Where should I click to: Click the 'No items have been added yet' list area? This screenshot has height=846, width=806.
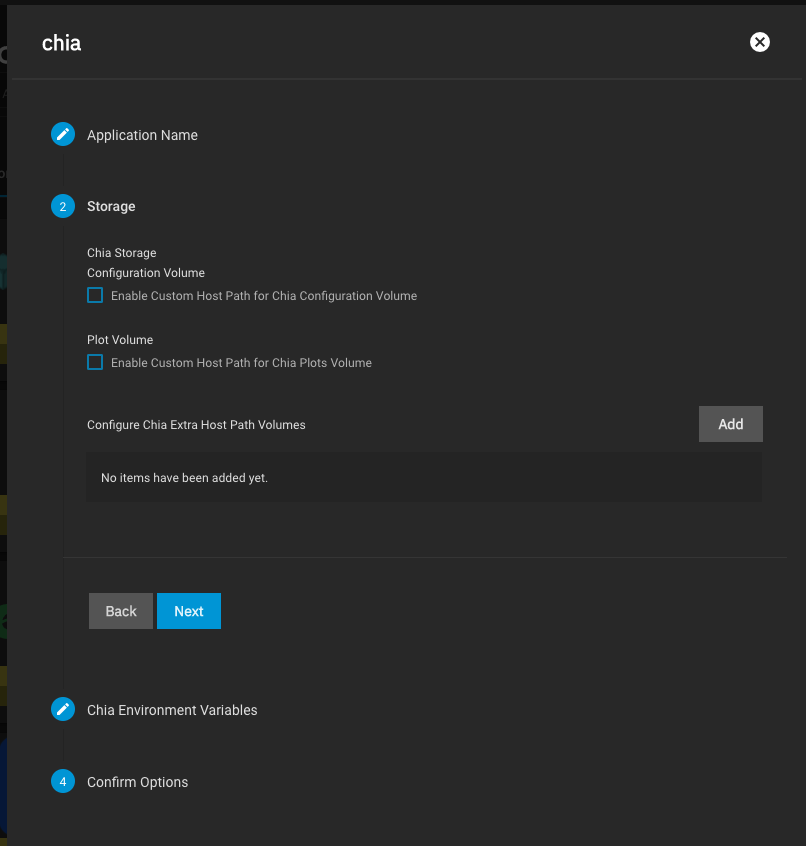(424, 477)
